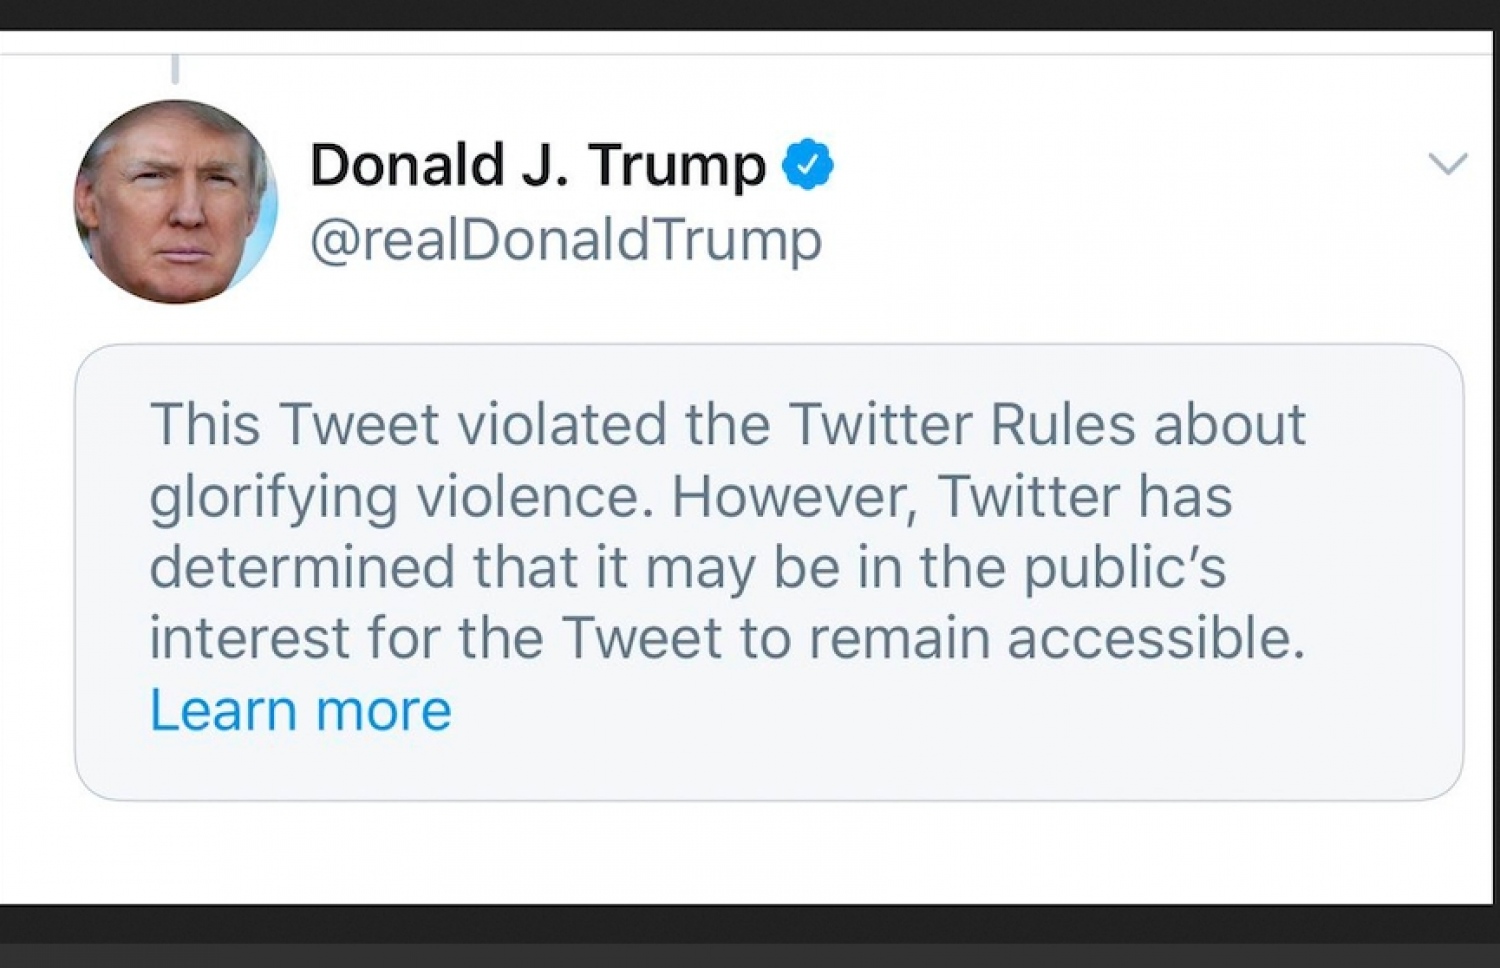
Task: Click the dark bar below the tweet
Action: [x=750, y=936]
